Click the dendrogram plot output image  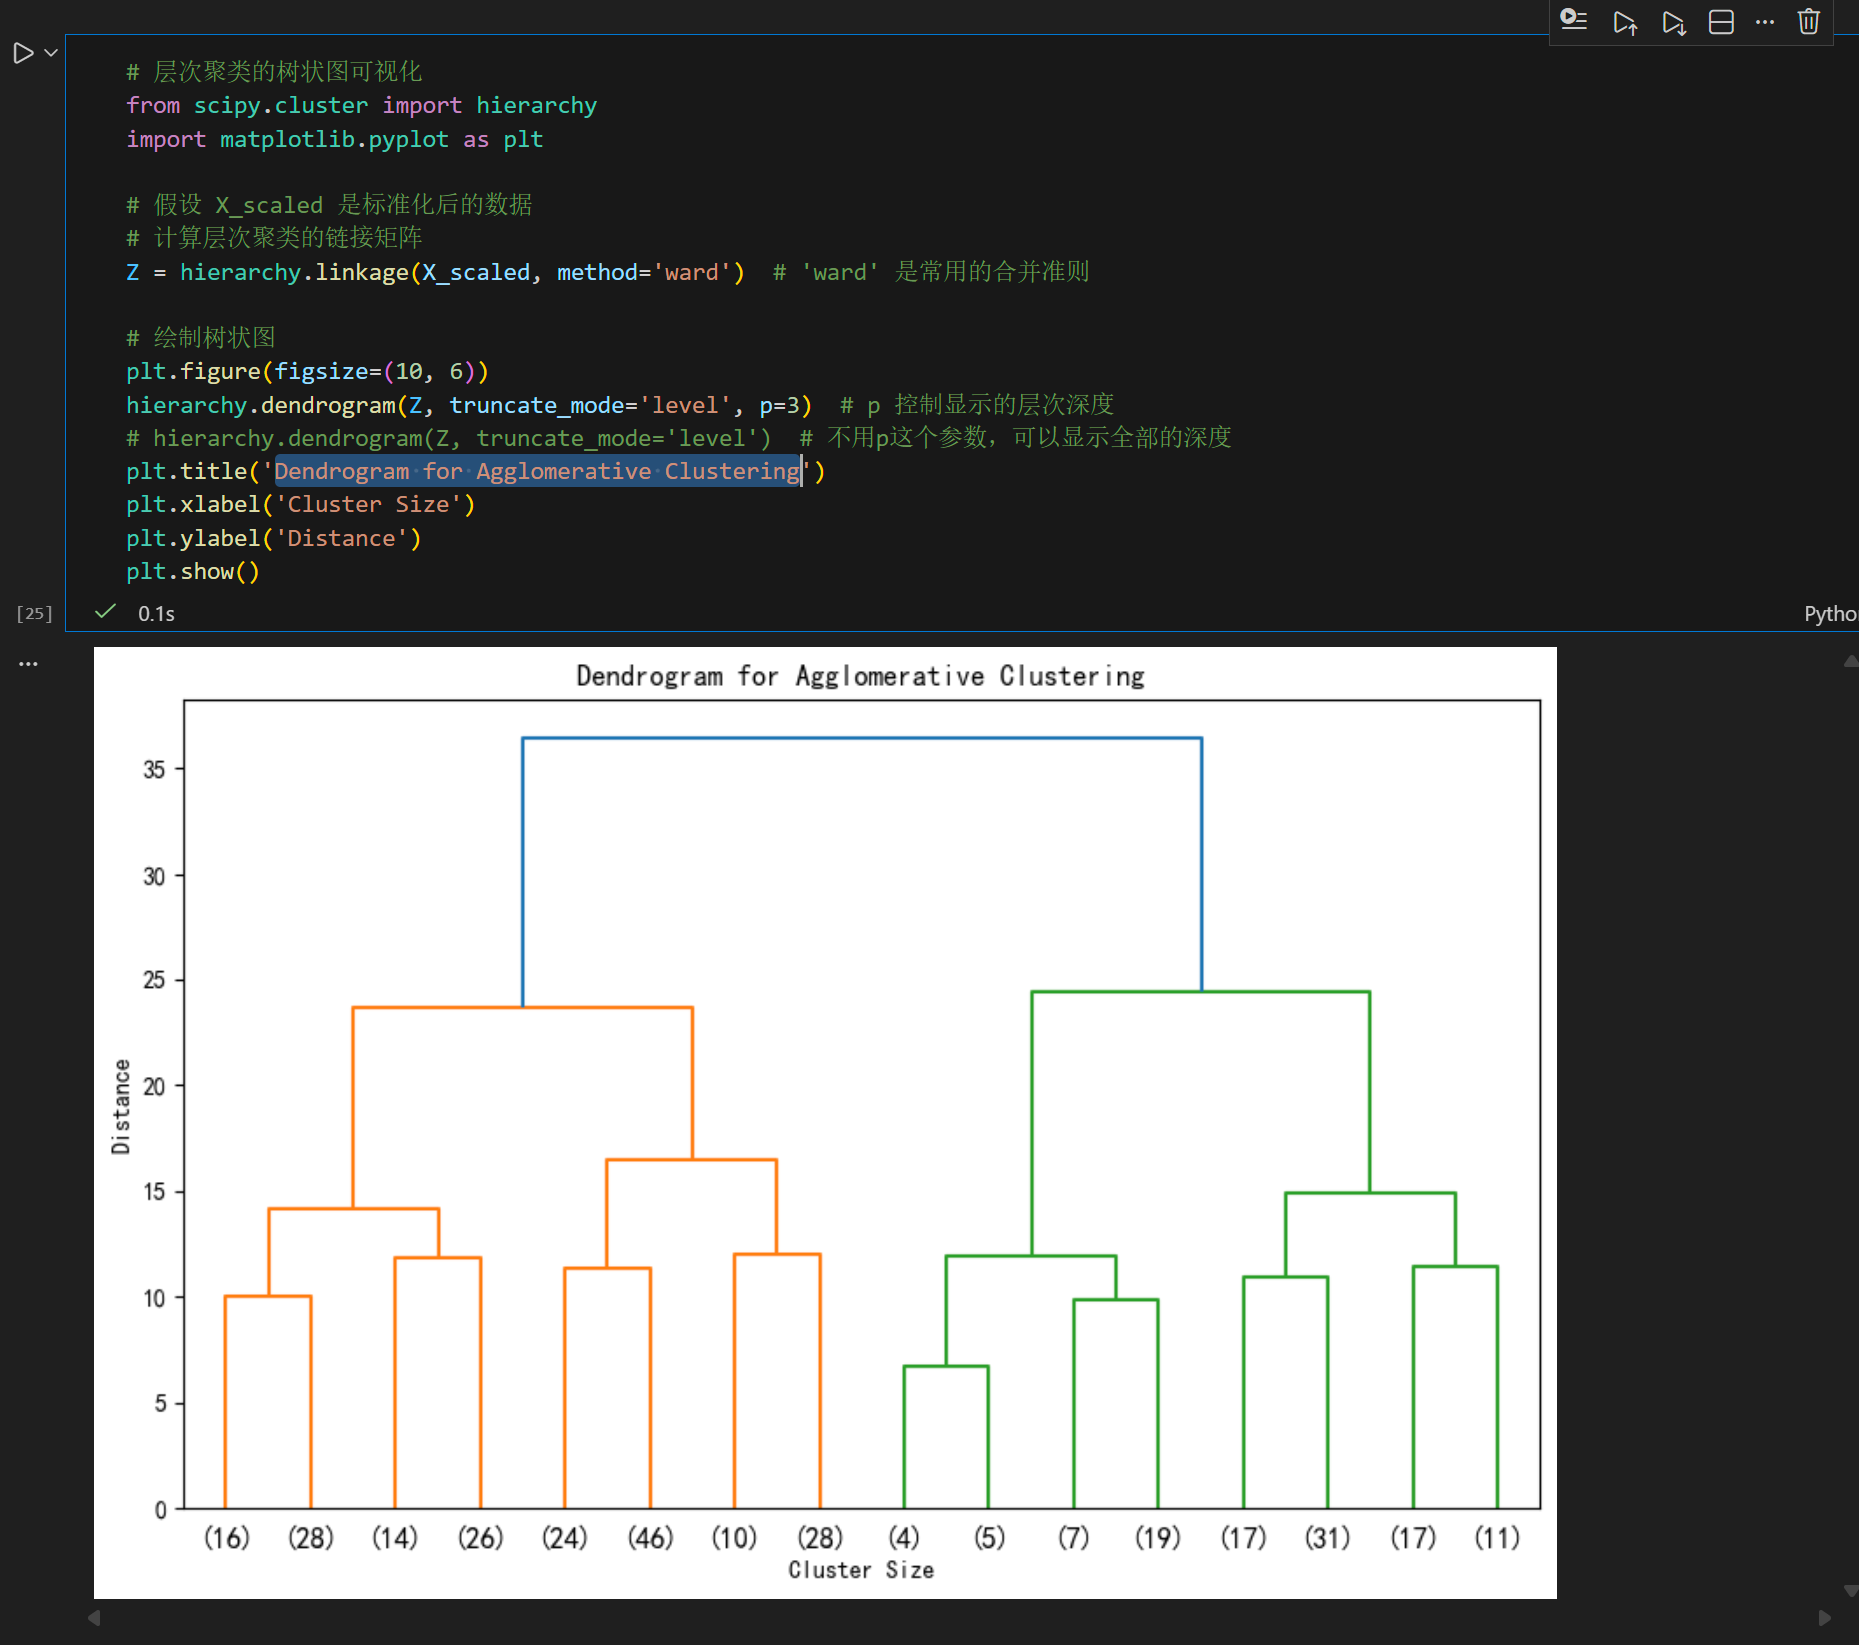tap(825, 1122)
